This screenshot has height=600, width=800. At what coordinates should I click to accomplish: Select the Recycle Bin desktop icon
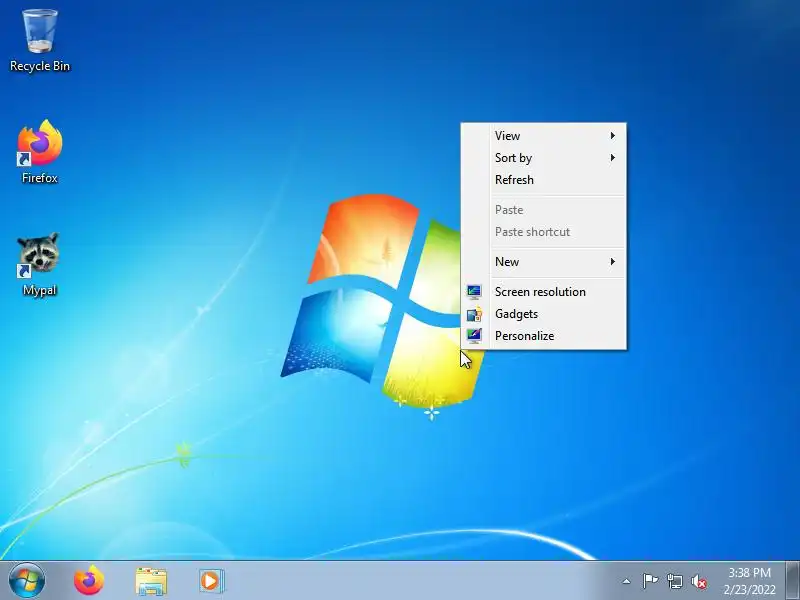[40, 41]
